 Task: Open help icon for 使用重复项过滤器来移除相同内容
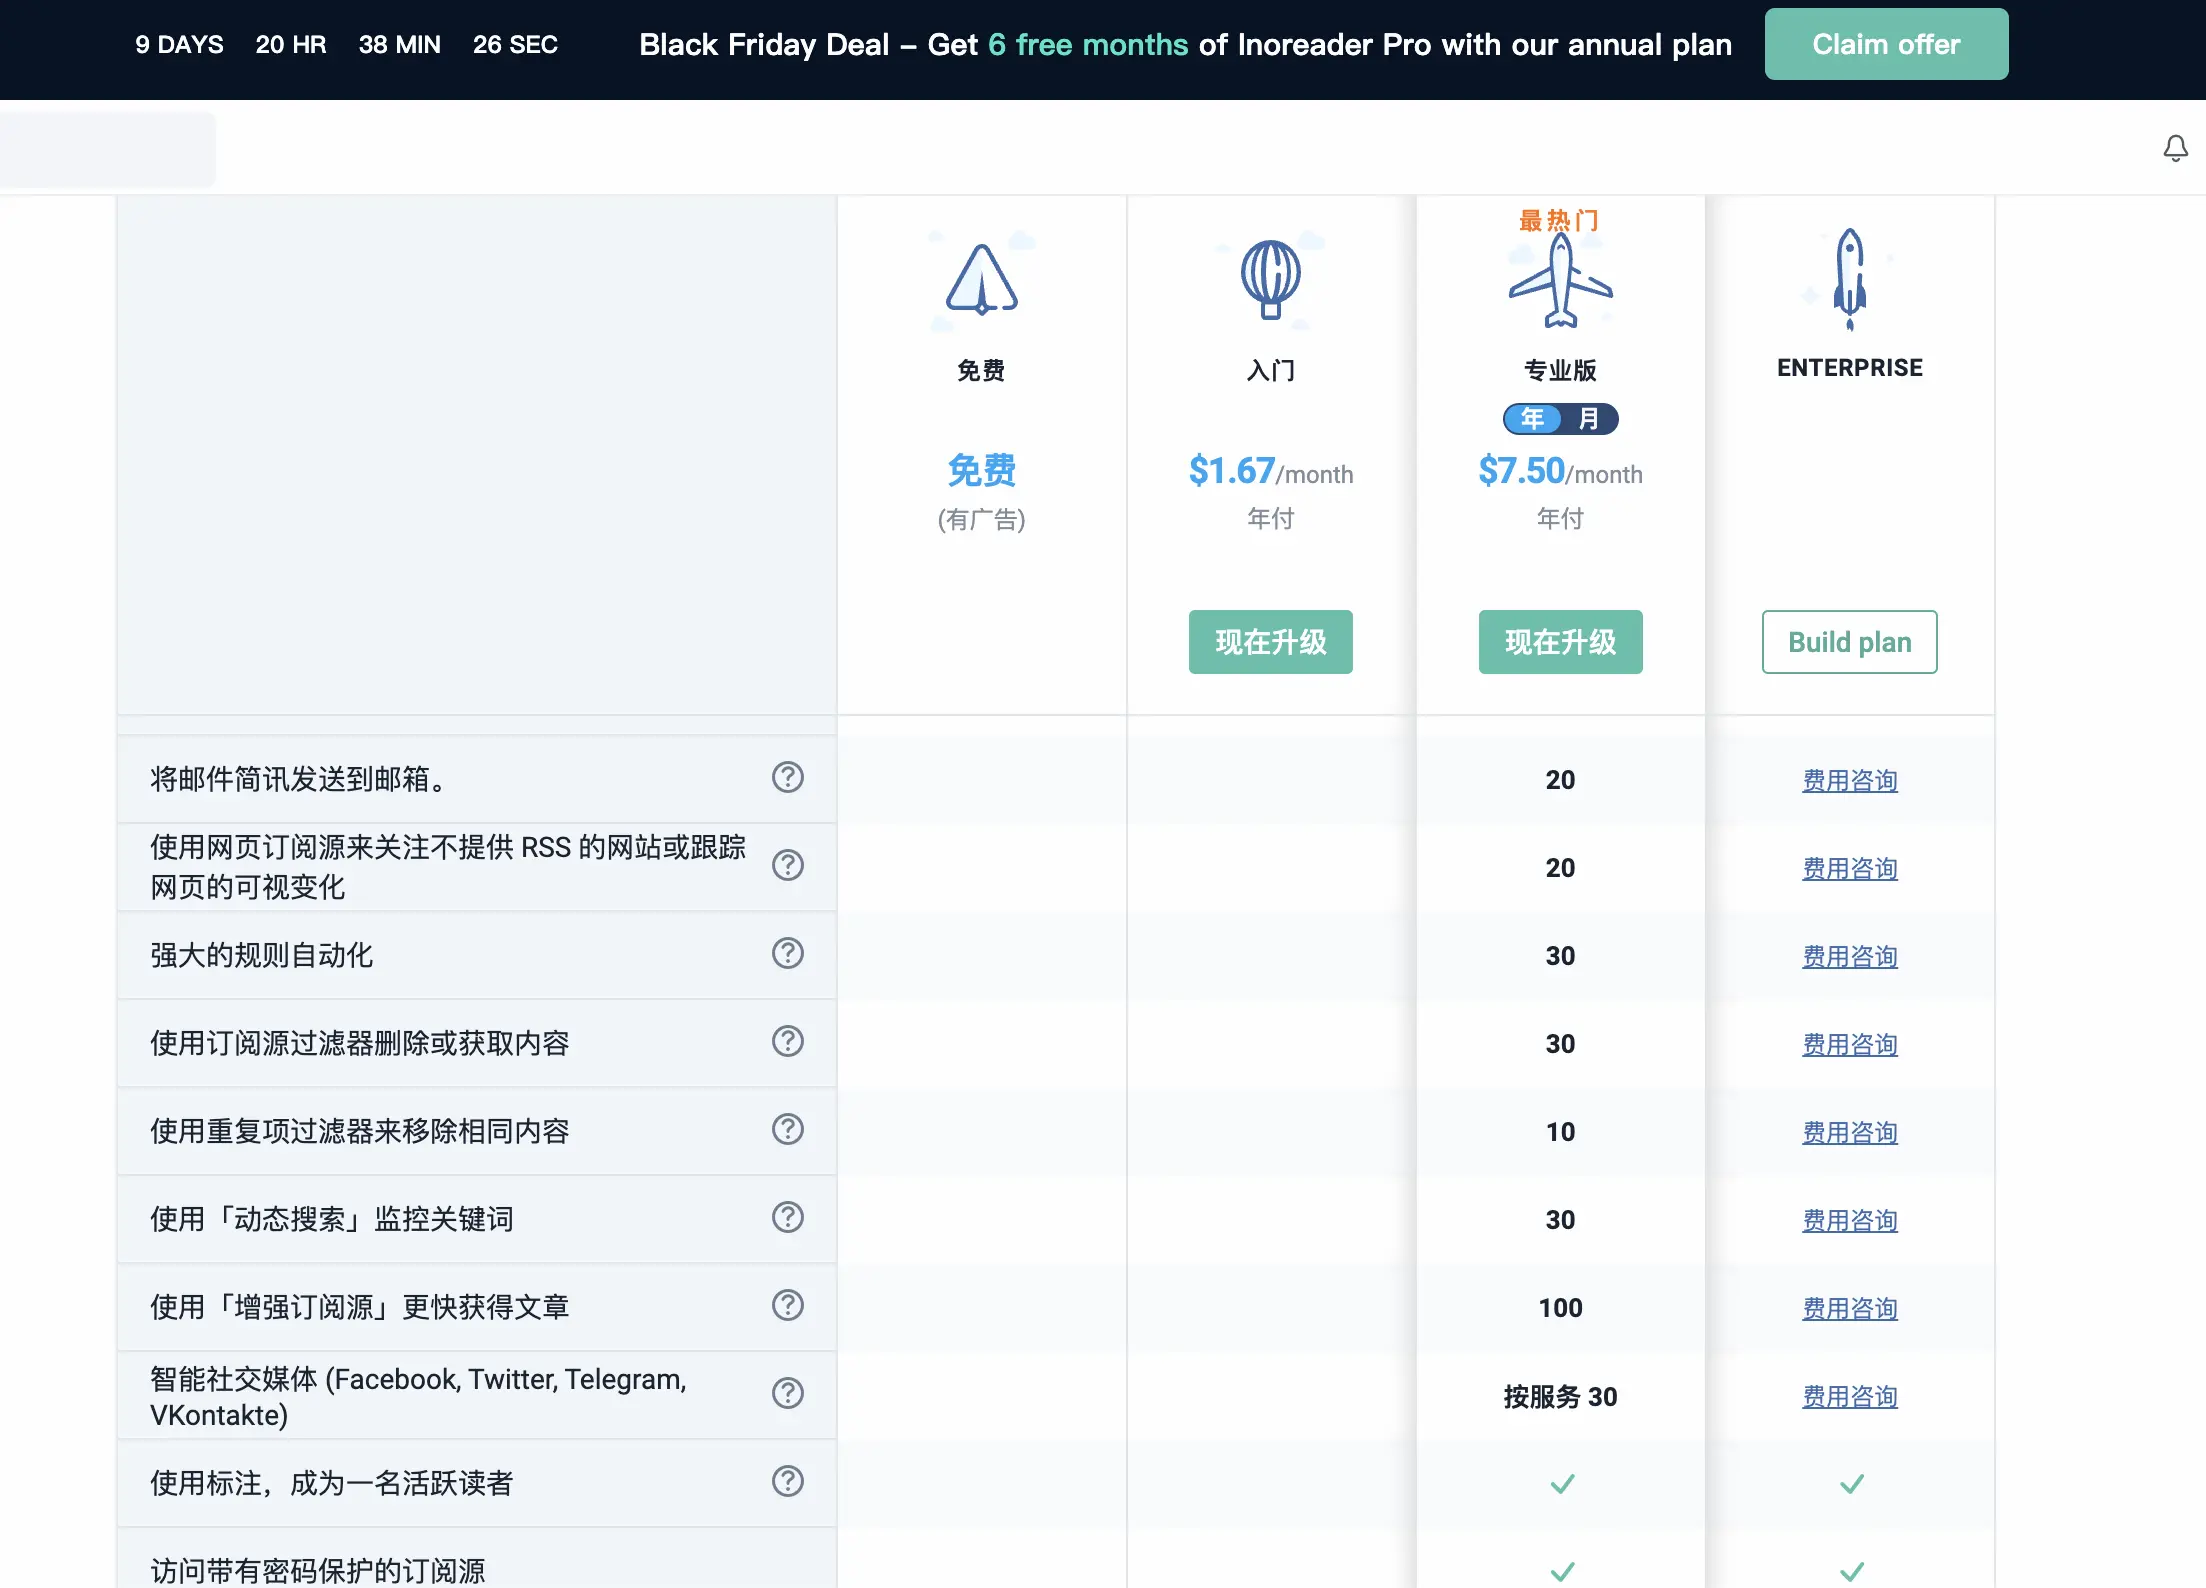point(788,1129)
